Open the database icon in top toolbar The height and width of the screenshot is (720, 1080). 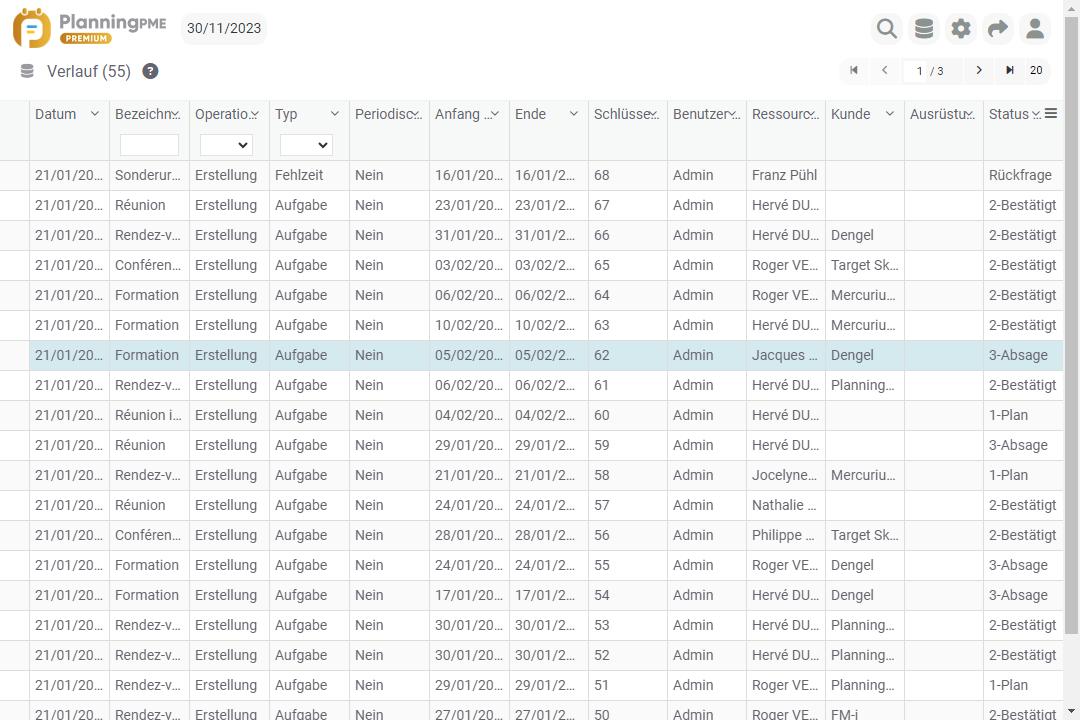point(924,29)
